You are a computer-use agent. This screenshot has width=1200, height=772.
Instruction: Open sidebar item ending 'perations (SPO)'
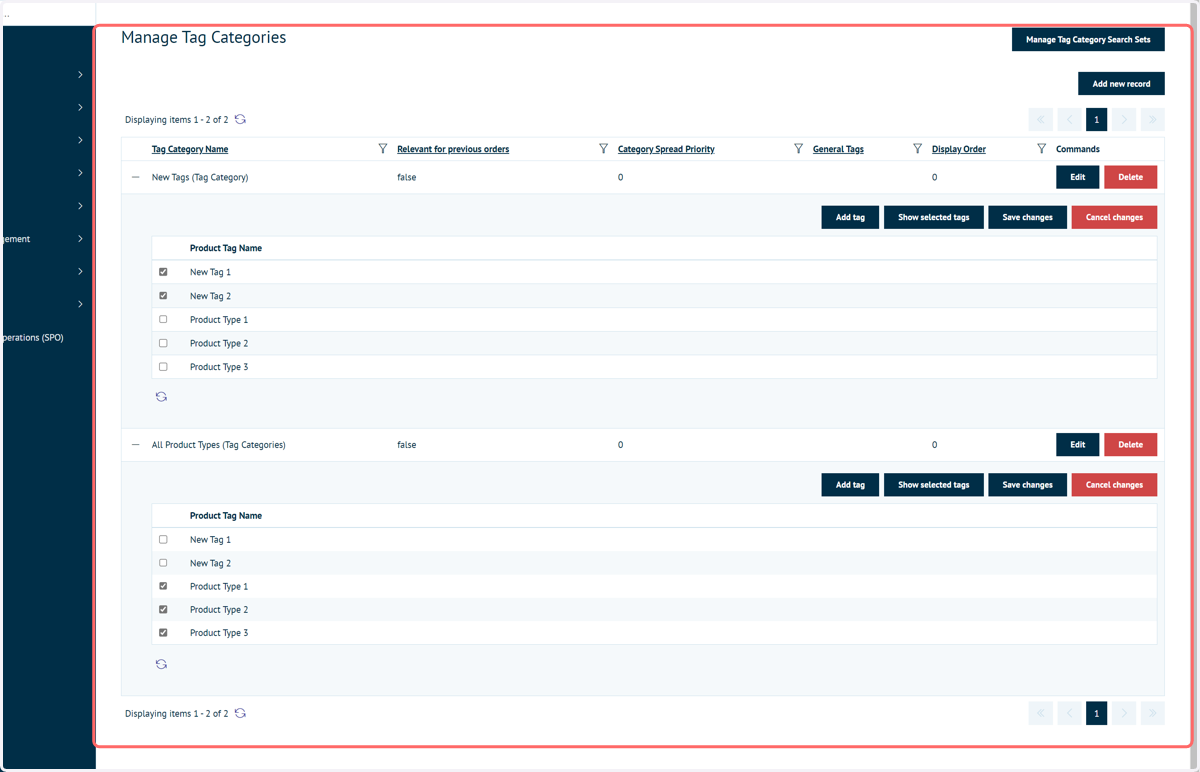pos(34,338)
